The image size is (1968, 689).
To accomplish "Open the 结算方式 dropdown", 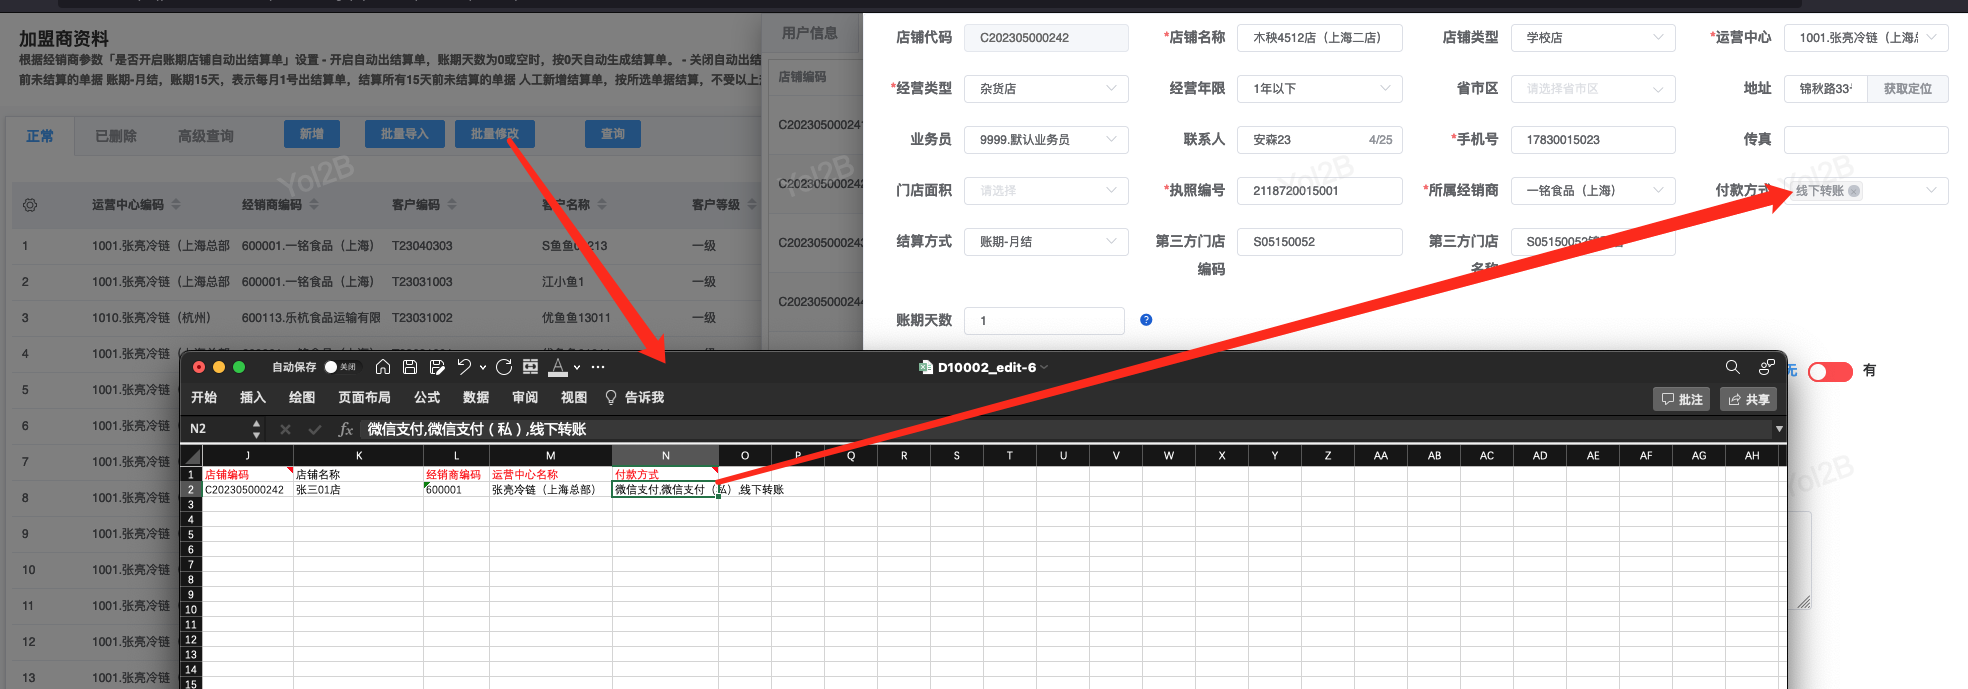I will point(1045,242).
